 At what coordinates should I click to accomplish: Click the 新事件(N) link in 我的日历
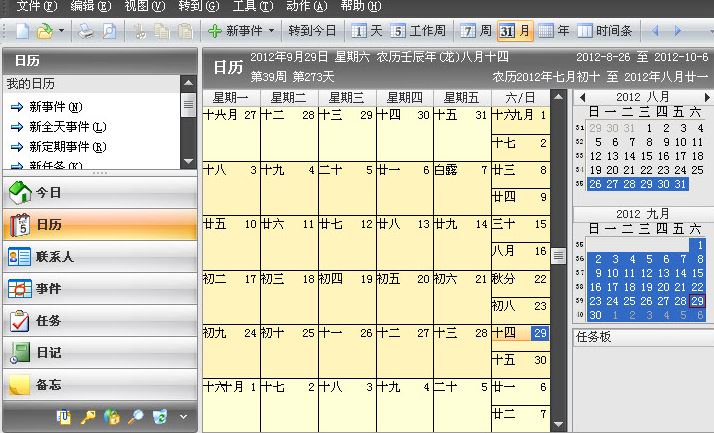tap(56, 107)
